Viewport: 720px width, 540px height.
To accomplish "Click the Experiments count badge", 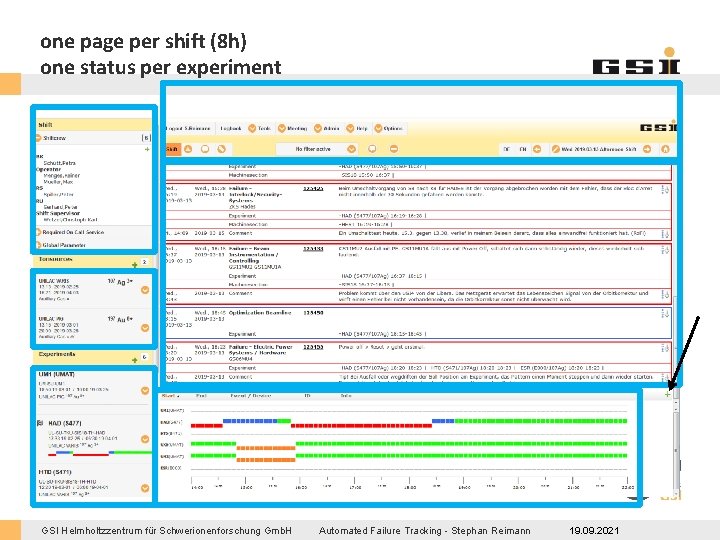I will coord(145,357).
